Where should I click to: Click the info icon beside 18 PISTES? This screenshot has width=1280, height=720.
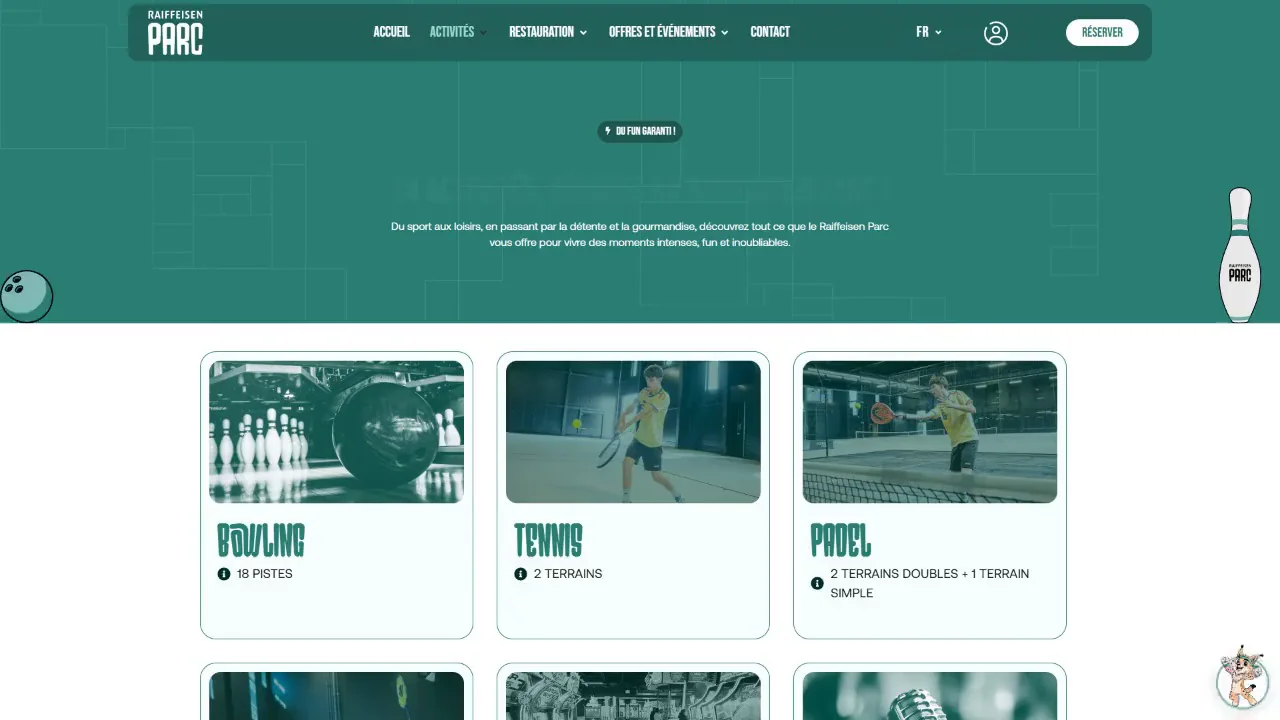point(224,574)
